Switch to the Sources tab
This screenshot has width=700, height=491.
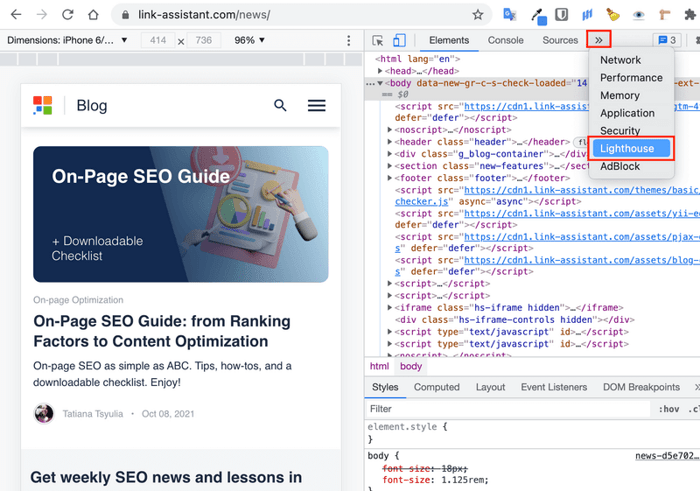click(x=560, y=40)
